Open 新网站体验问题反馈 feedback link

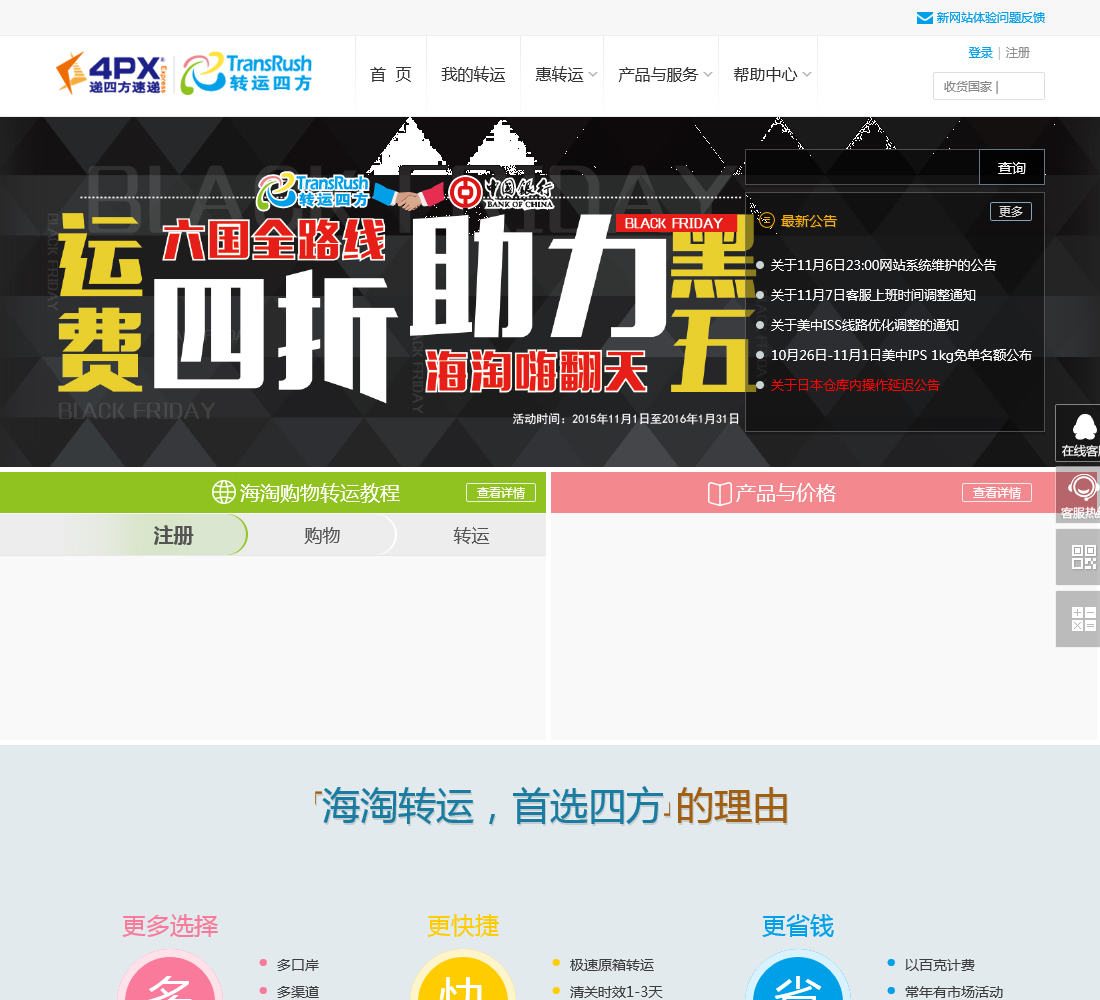(990, 18)
